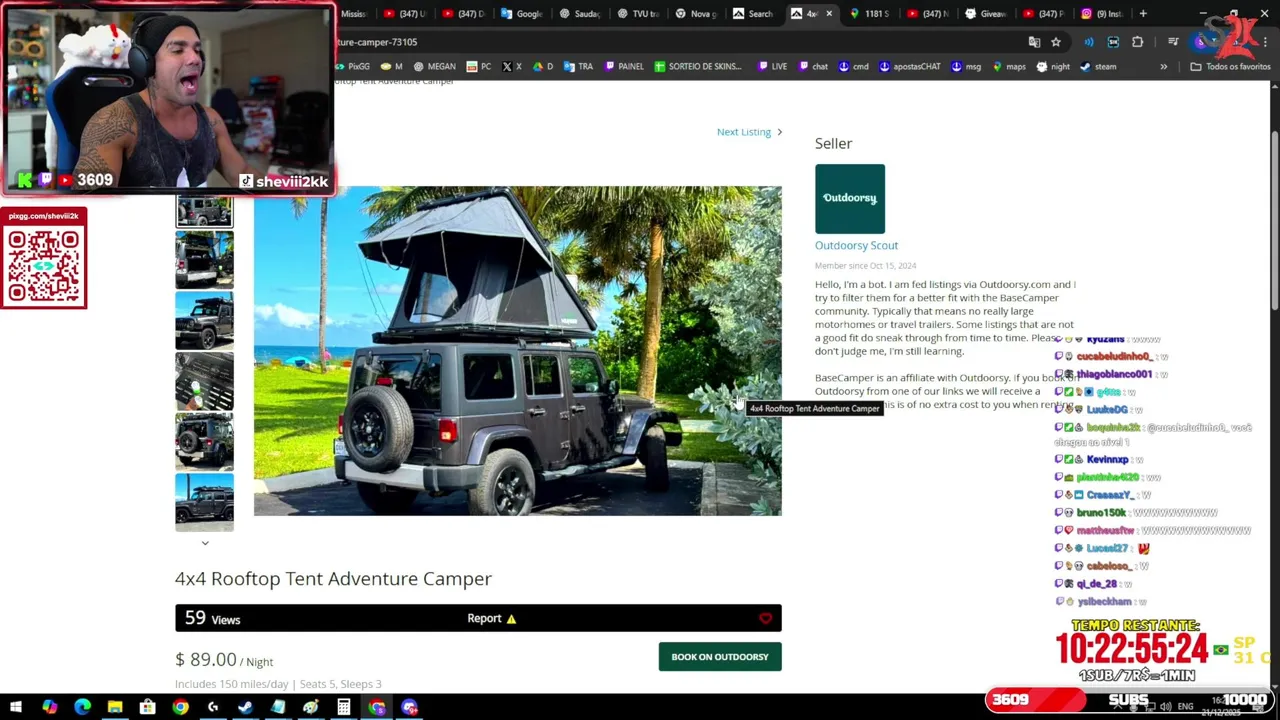Bookmark this page with the star icon
This screenshot has height=720, width=1280.
[x=1056, y=42]
